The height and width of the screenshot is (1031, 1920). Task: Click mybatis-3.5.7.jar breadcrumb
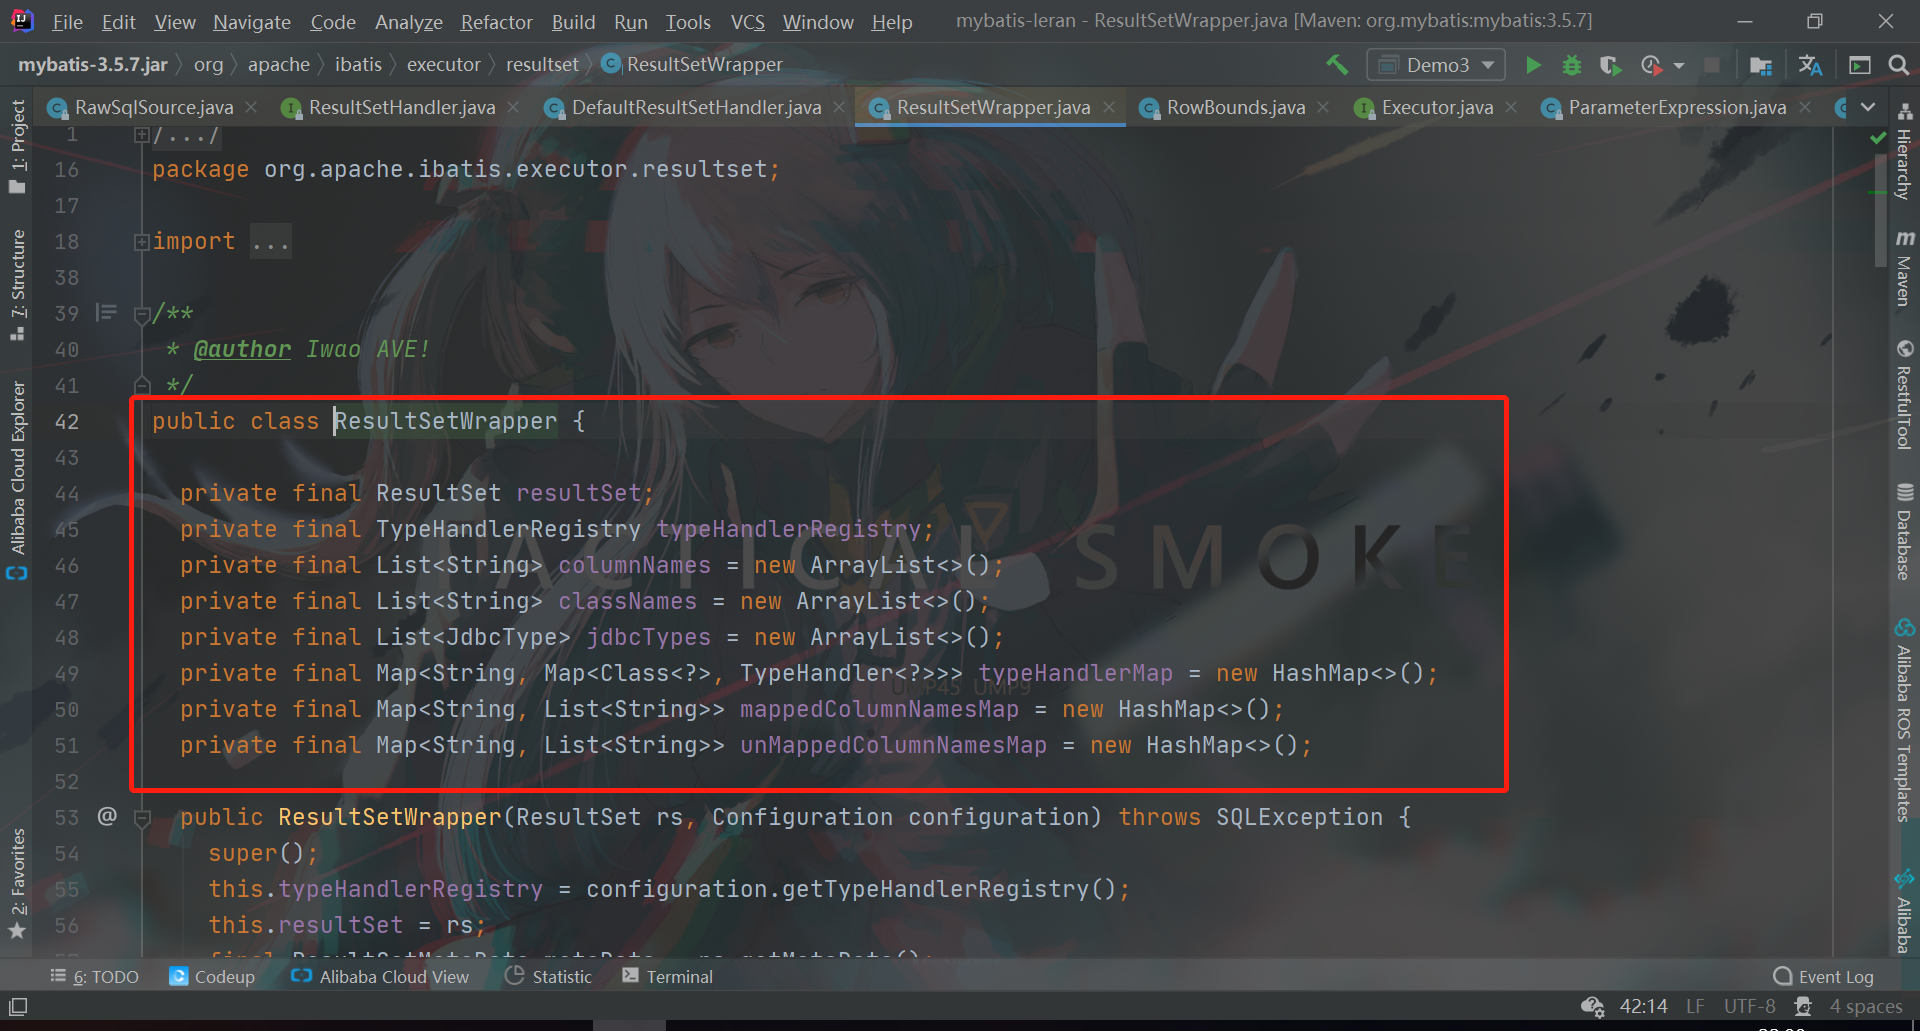click(92, 65)
